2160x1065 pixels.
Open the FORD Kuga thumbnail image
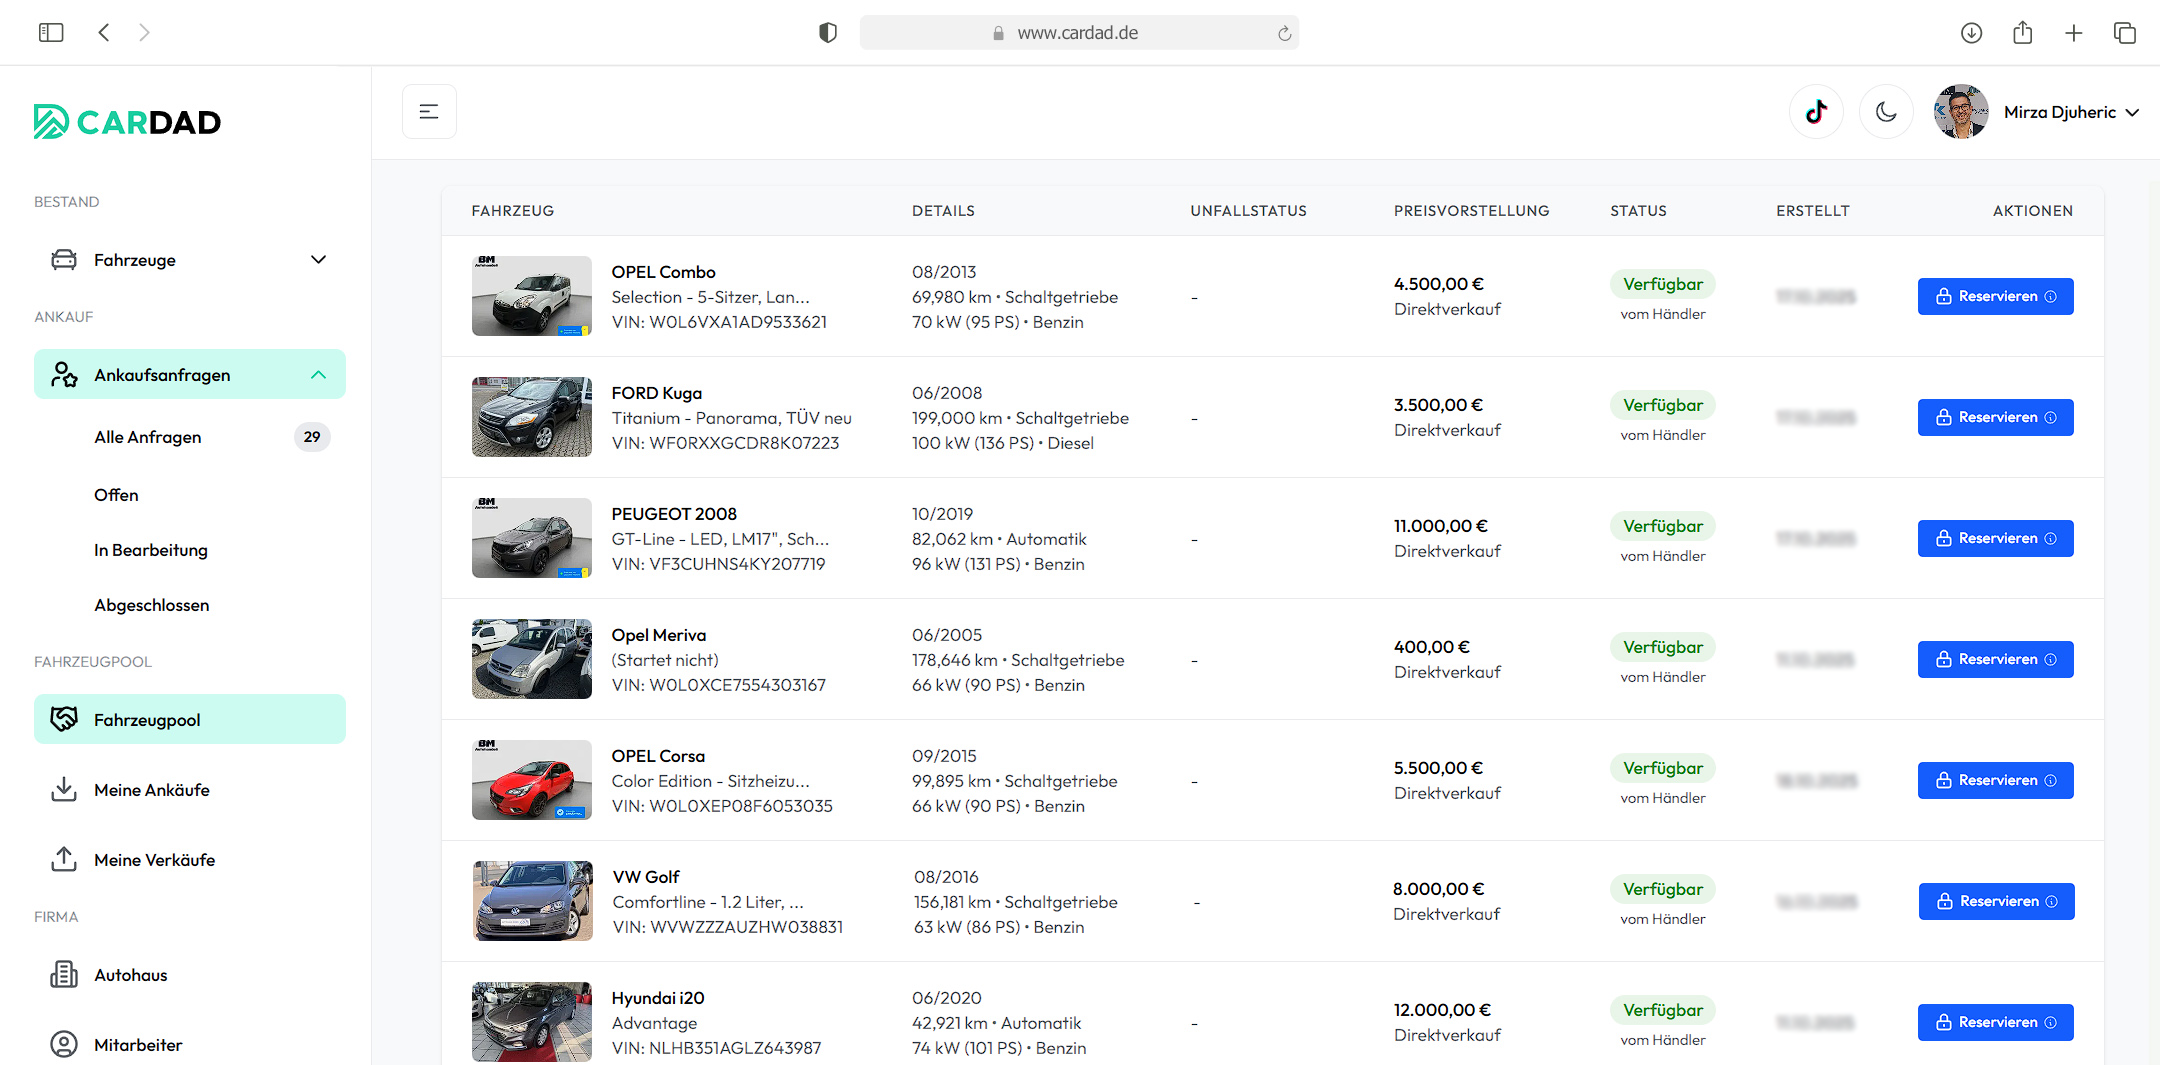[x=532, y=417]
